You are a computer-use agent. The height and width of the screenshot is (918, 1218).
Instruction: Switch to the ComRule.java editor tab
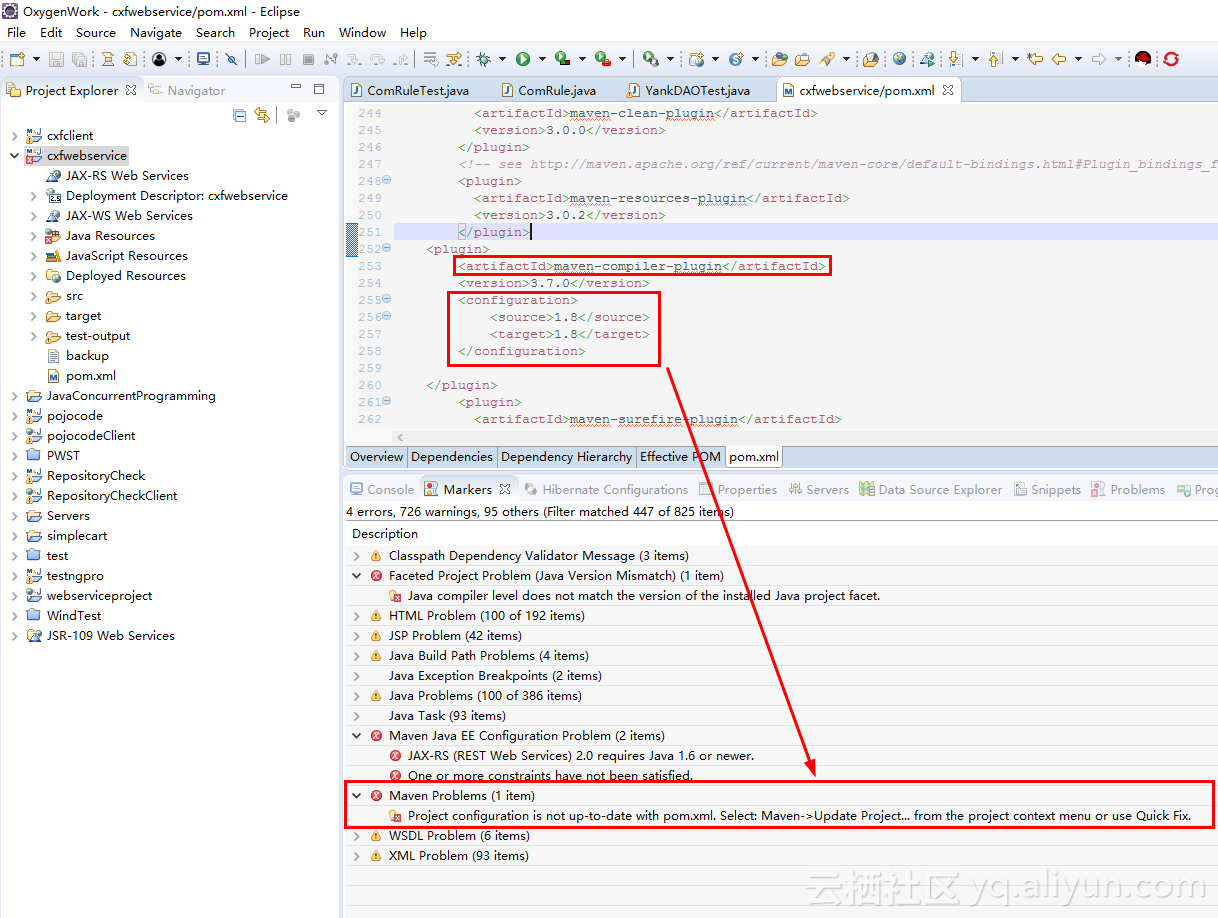548,91
